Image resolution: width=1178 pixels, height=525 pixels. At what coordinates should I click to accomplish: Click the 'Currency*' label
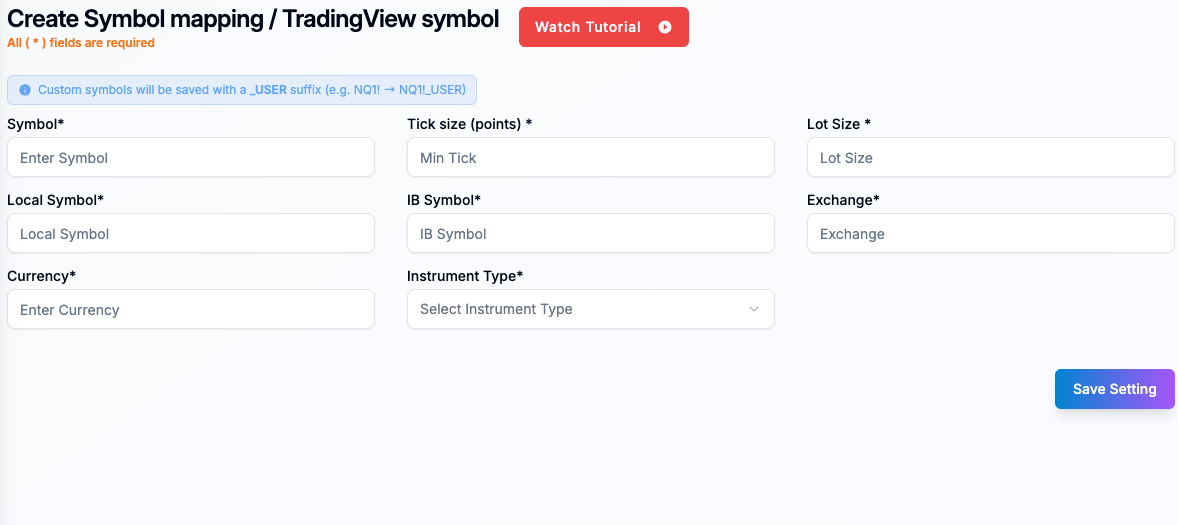point(42,276)
